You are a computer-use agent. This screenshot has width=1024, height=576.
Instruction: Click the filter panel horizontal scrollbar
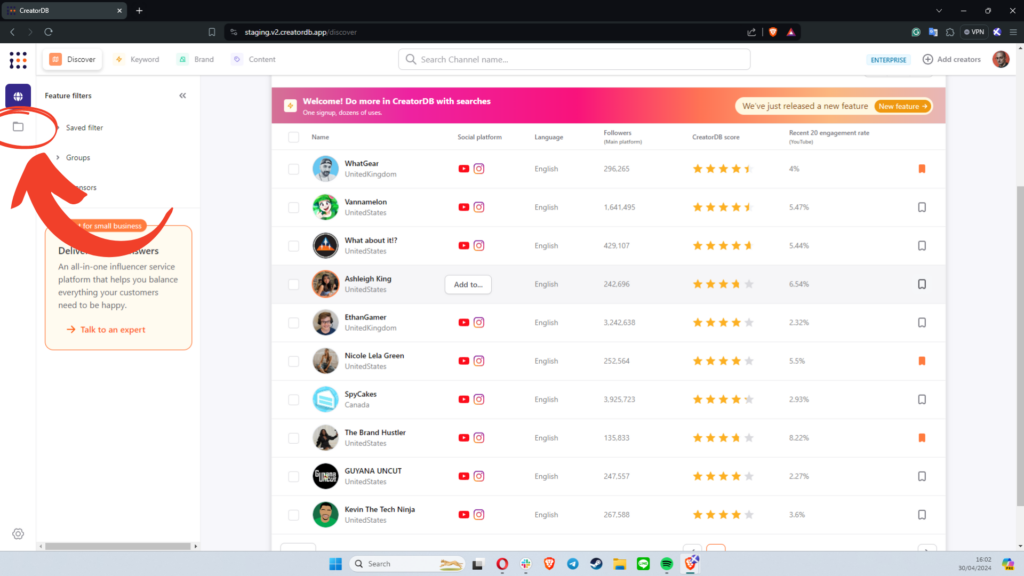coord(118,546)
